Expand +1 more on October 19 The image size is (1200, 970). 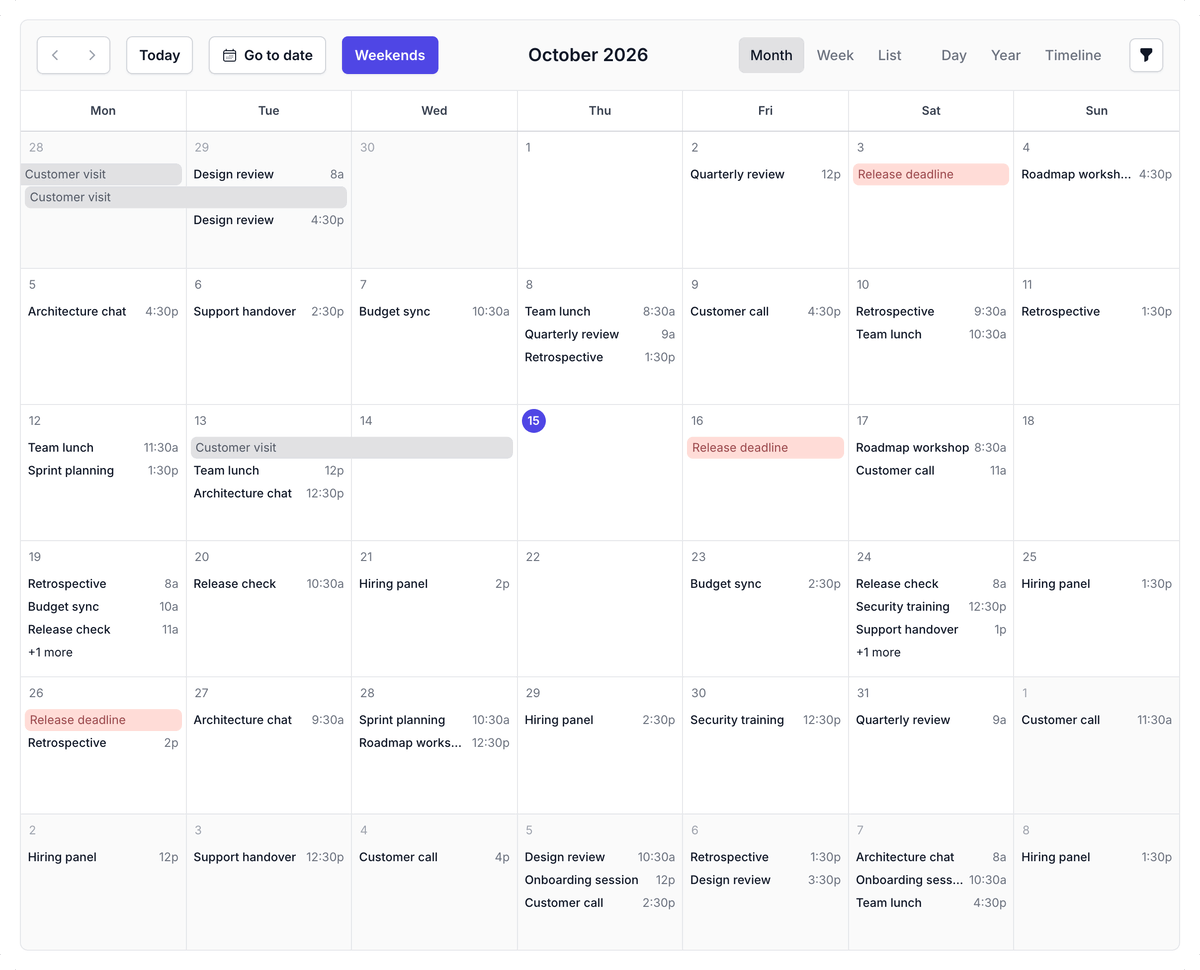coord(50,652)
